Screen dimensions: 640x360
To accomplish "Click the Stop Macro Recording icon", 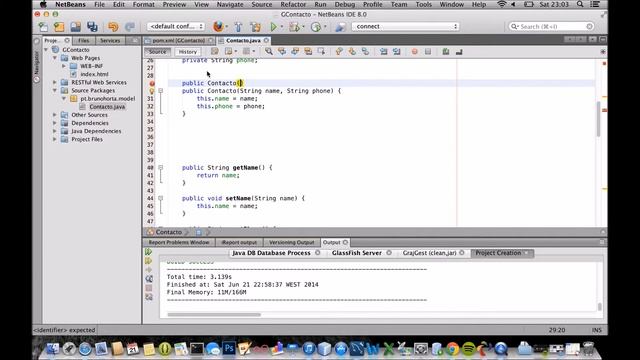I will 428,51.
